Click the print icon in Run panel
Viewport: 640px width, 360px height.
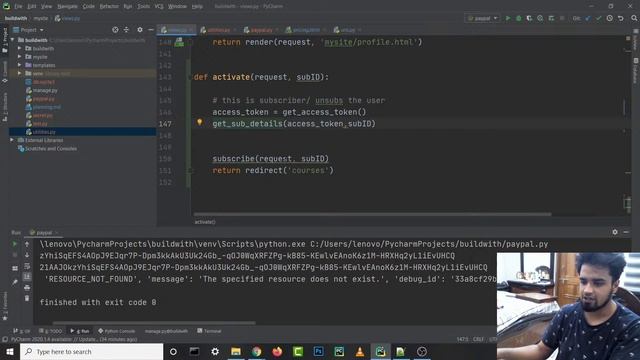[x=27, y=287]
